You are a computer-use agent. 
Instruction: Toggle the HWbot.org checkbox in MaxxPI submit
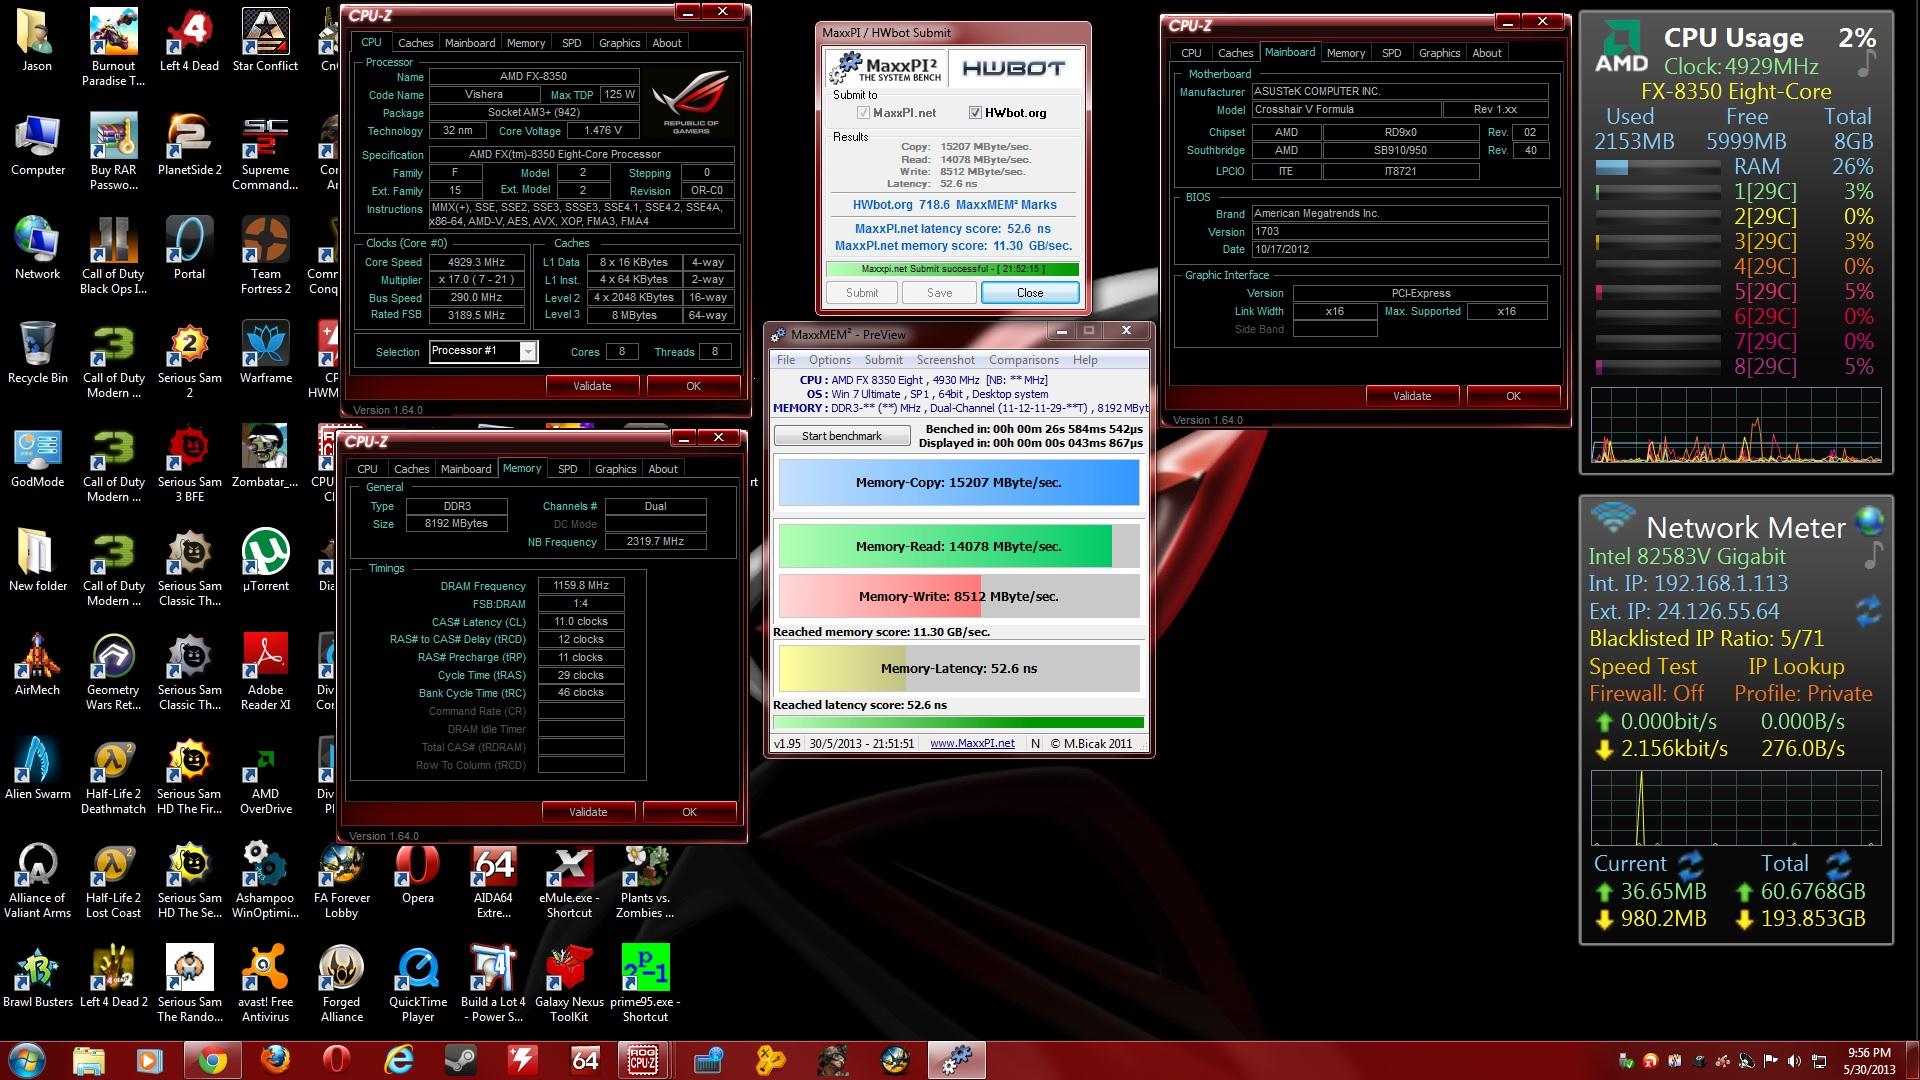pyautogui.click(x=975, y=113)
